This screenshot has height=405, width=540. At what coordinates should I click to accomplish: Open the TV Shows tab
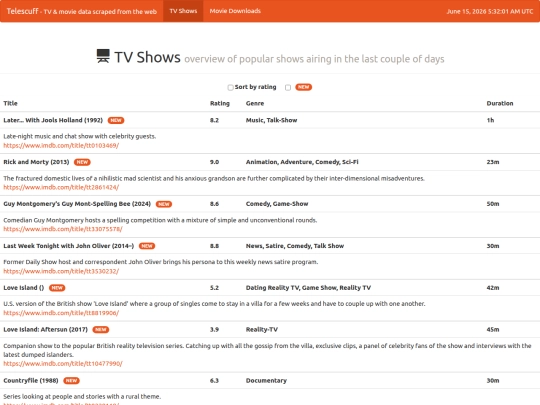pyautogui.click(x=183, y=11)
